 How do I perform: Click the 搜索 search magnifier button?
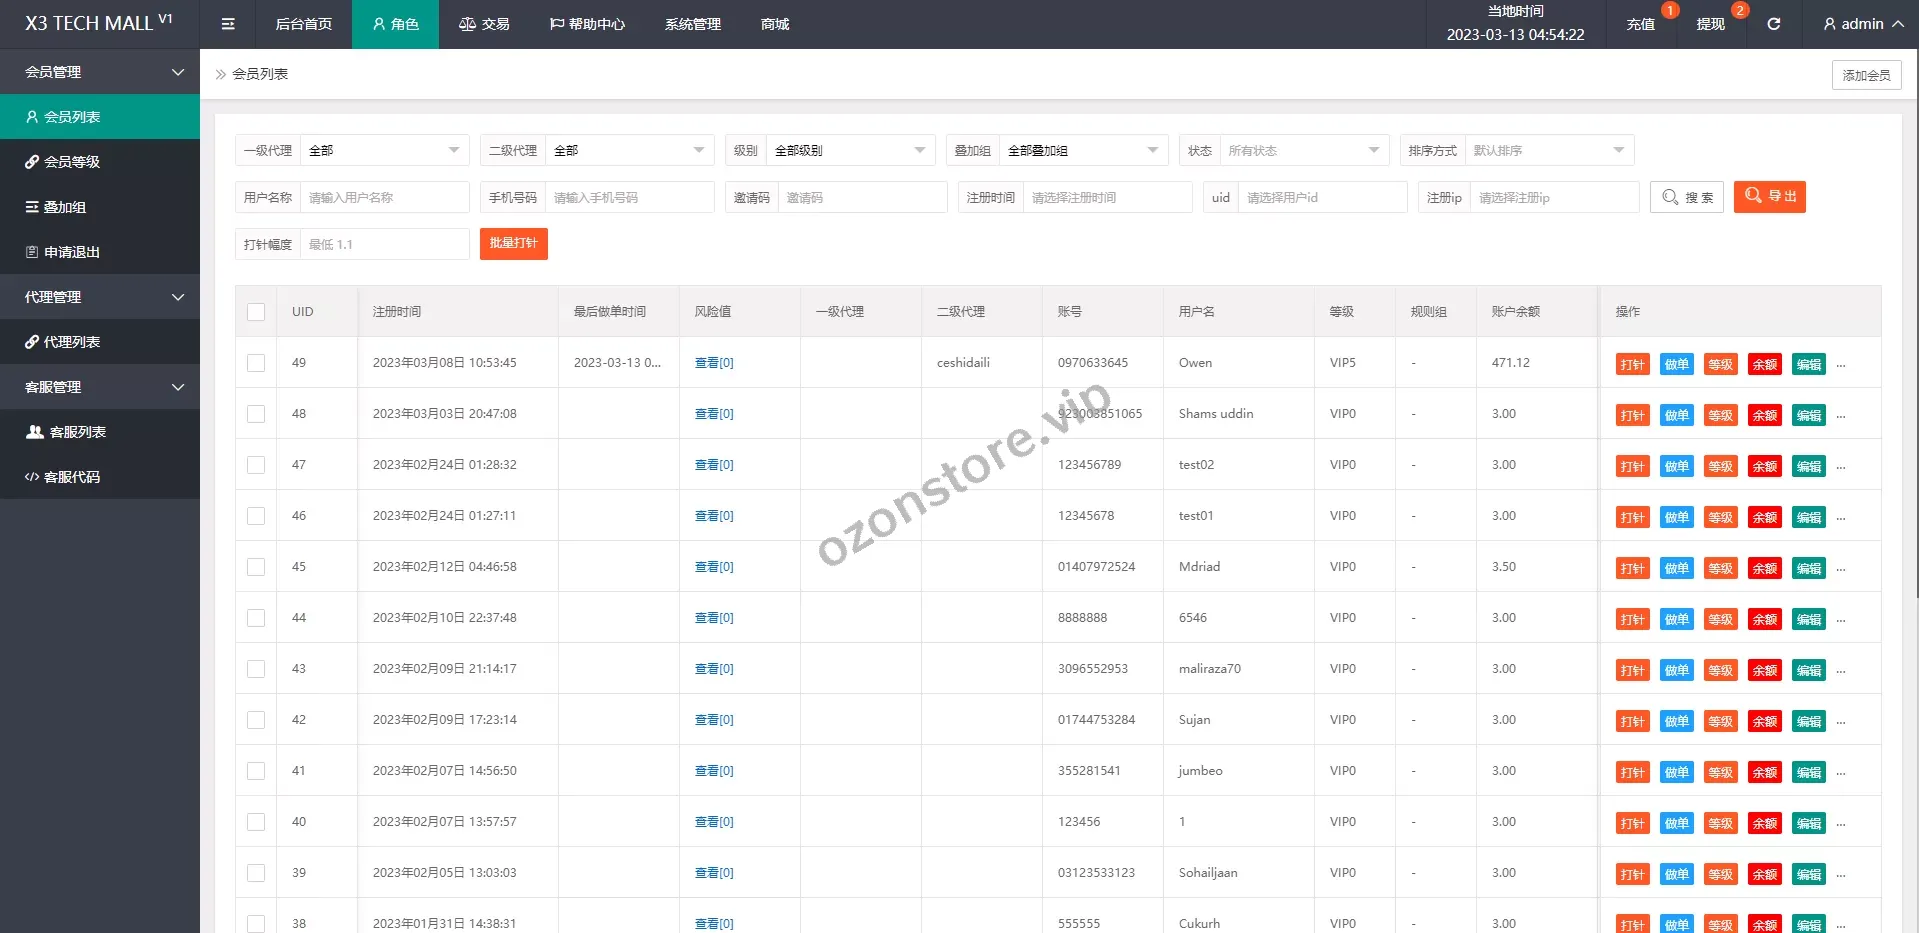pyautogui.click(x=1687, y=197)
